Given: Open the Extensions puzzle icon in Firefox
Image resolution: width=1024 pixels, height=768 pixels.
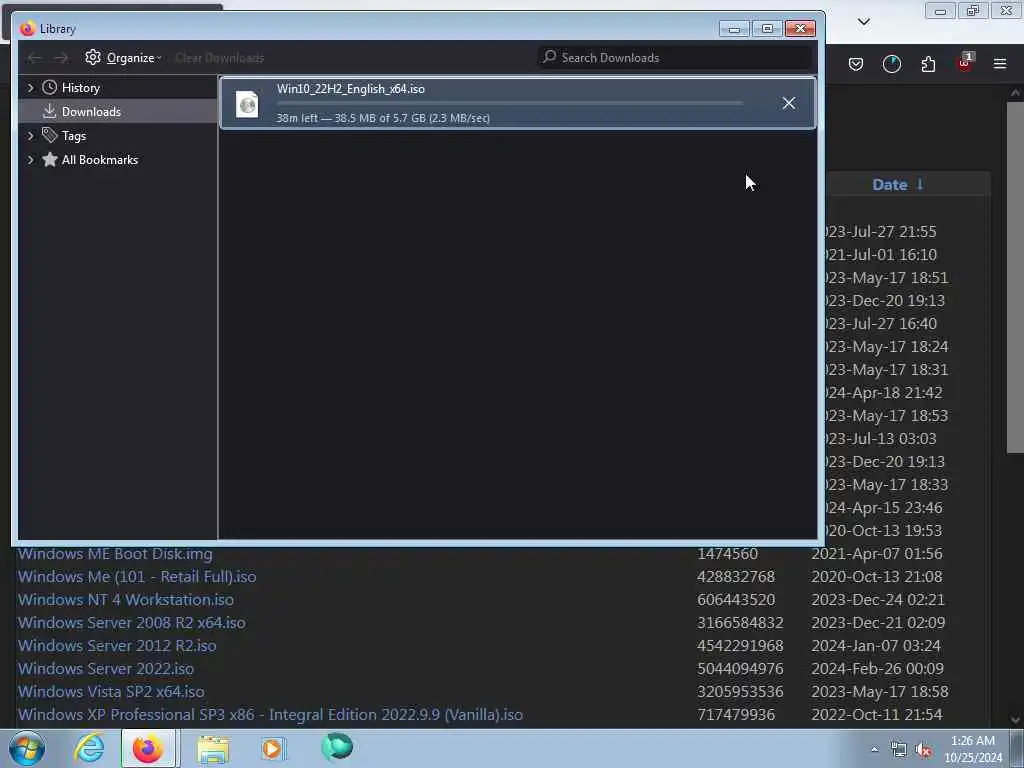Looking at the screenshot, I should coord(928,64).
